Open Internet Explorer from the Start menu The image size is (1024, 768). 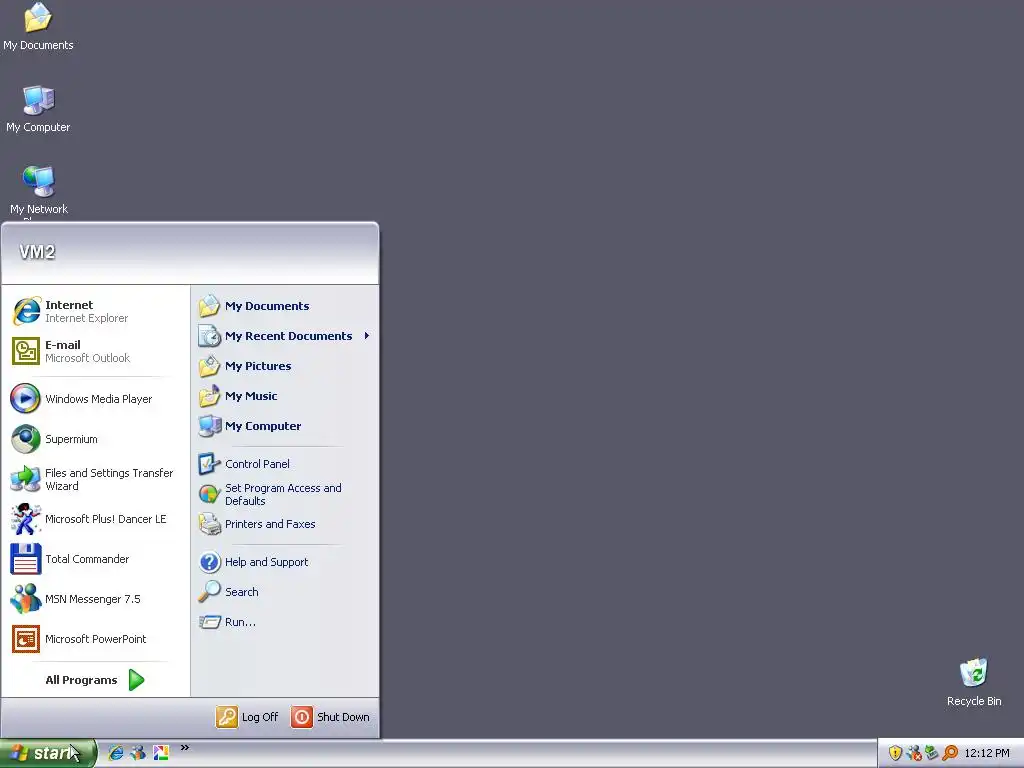pos(95,311)
